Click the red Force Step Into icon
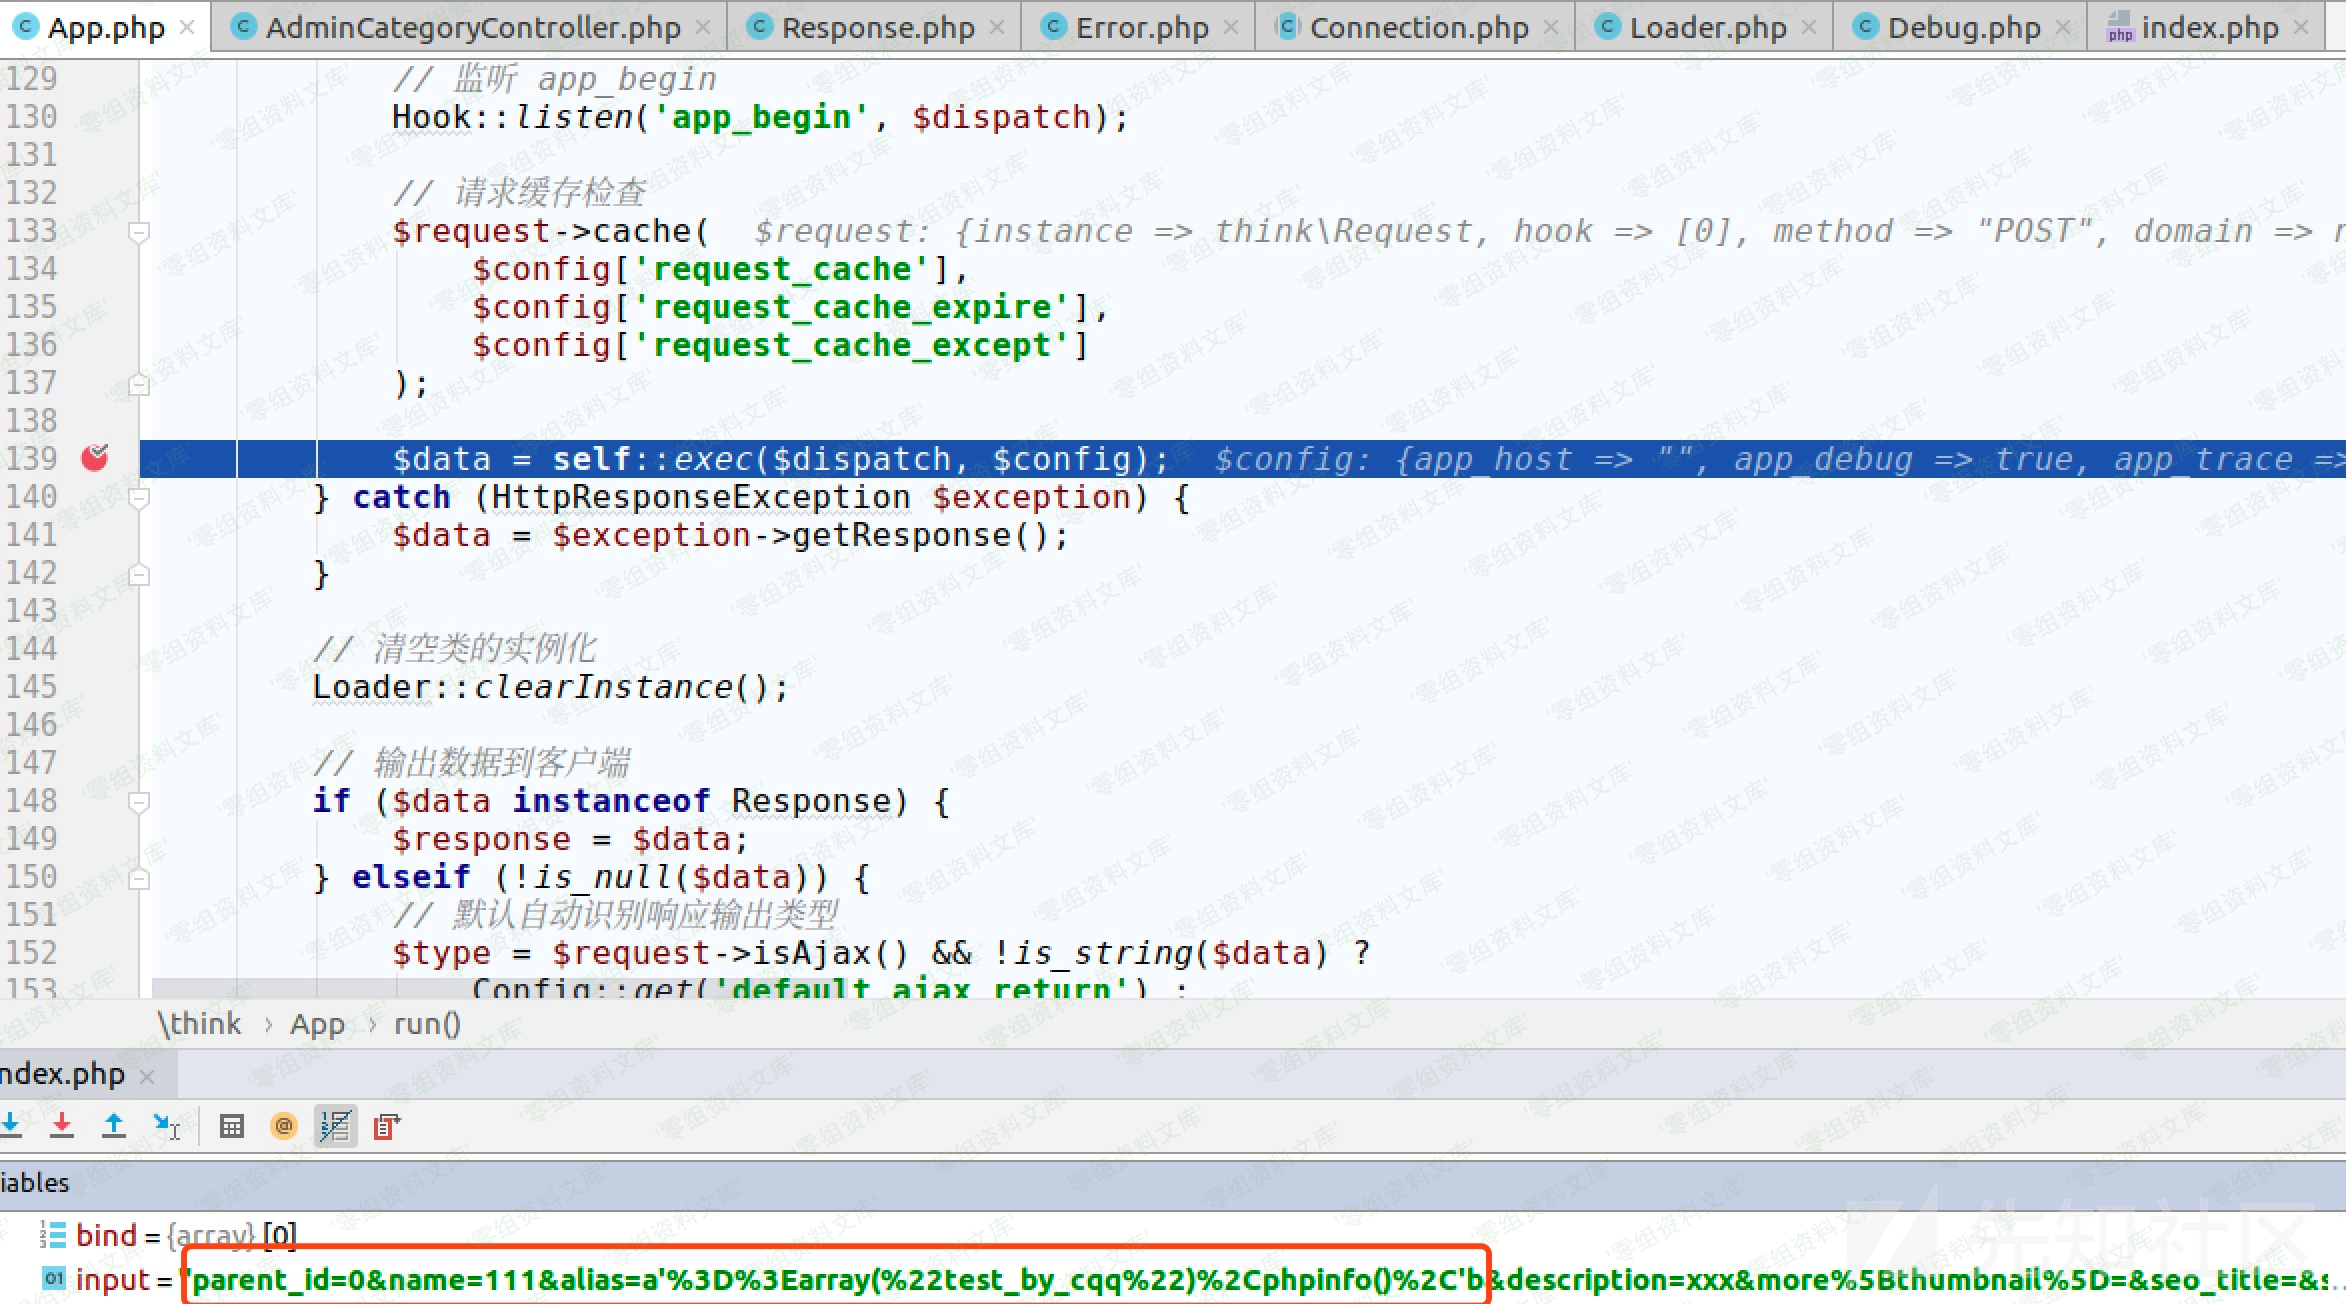Screen dimensions: 2346x1304 coord(62,1126)
